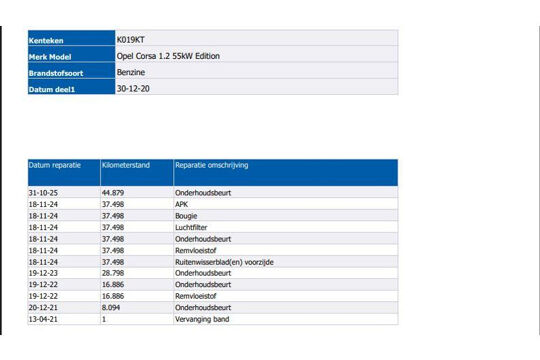This screenshot has width=540, height=360.
Task: Click the Opel Corsa 1.2 55kW Edition cell
Action: 257,56
